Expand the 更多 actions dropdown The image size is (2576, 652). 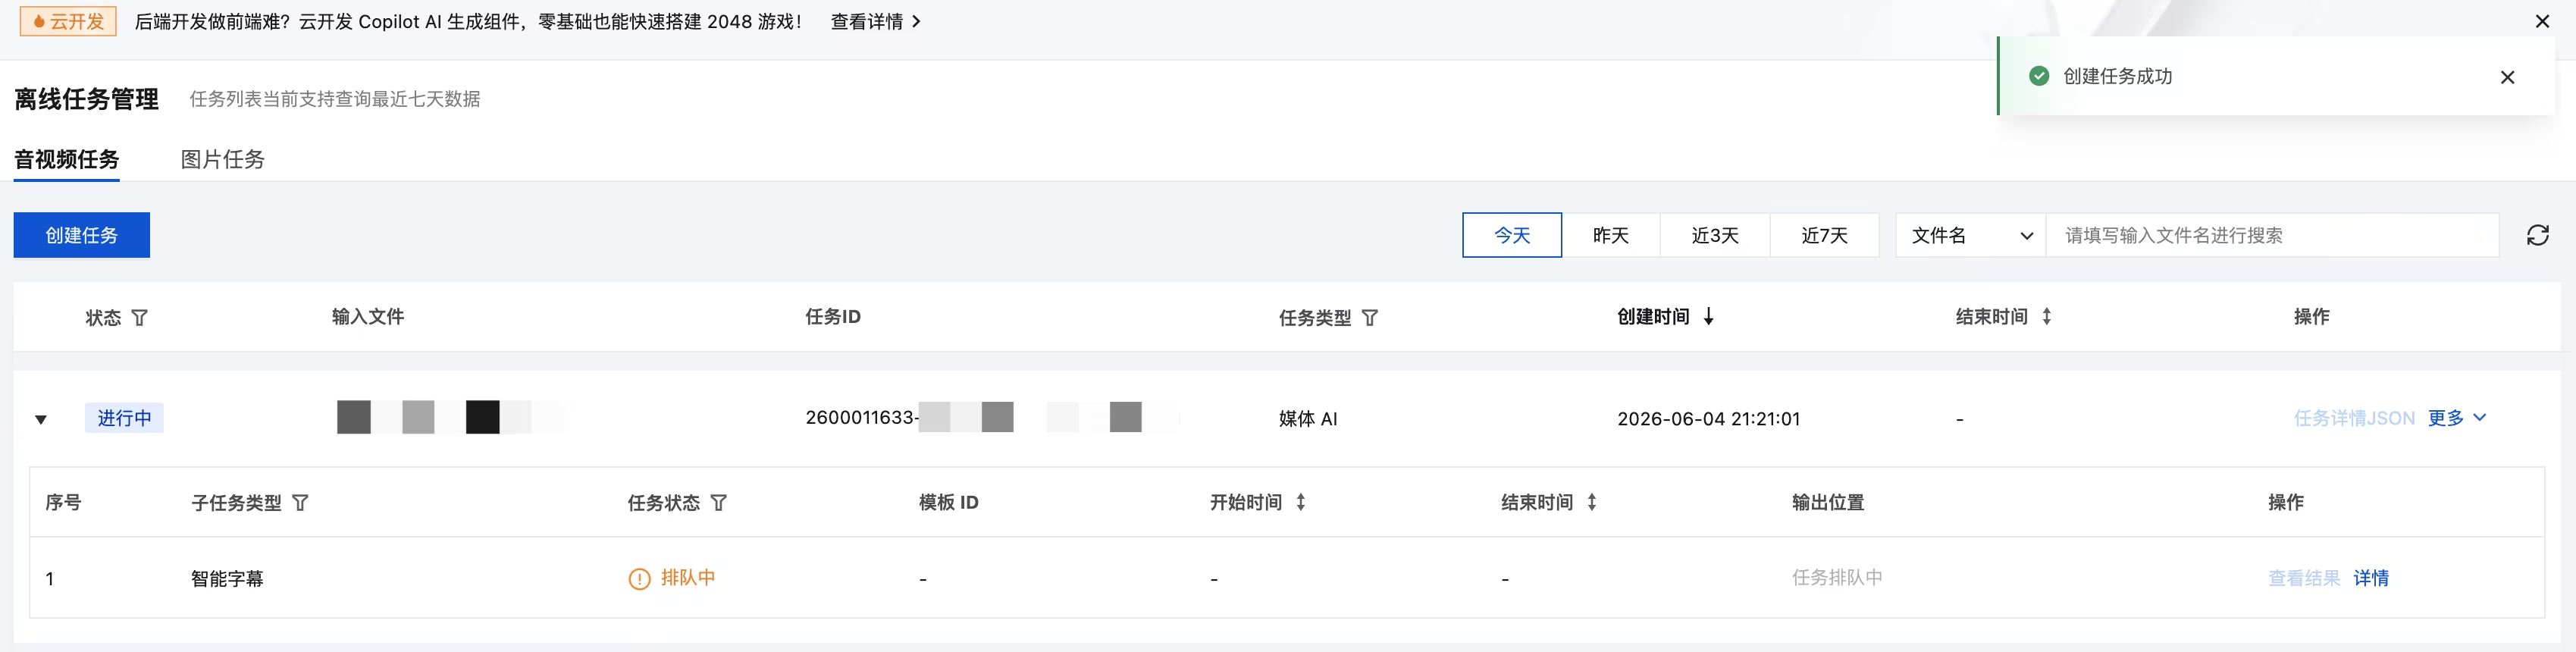[x=2457, y=418]
